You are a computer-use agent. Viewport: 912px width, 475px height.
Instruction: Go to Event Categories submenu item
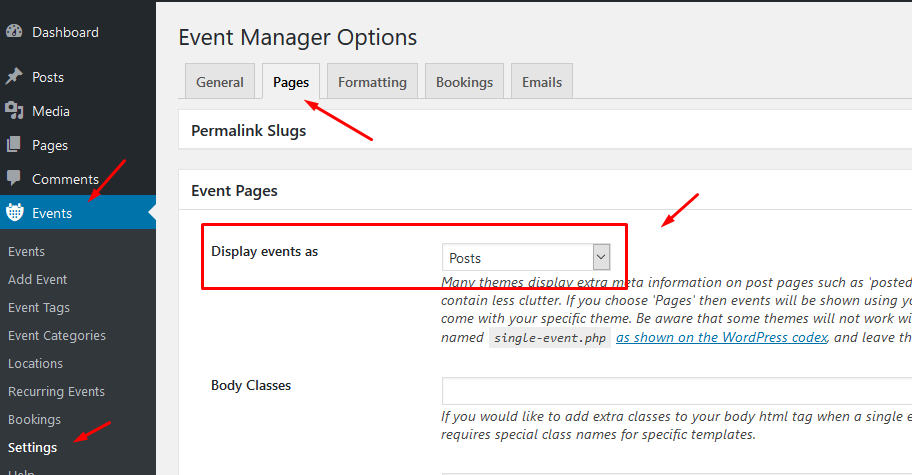coord(57,336)
